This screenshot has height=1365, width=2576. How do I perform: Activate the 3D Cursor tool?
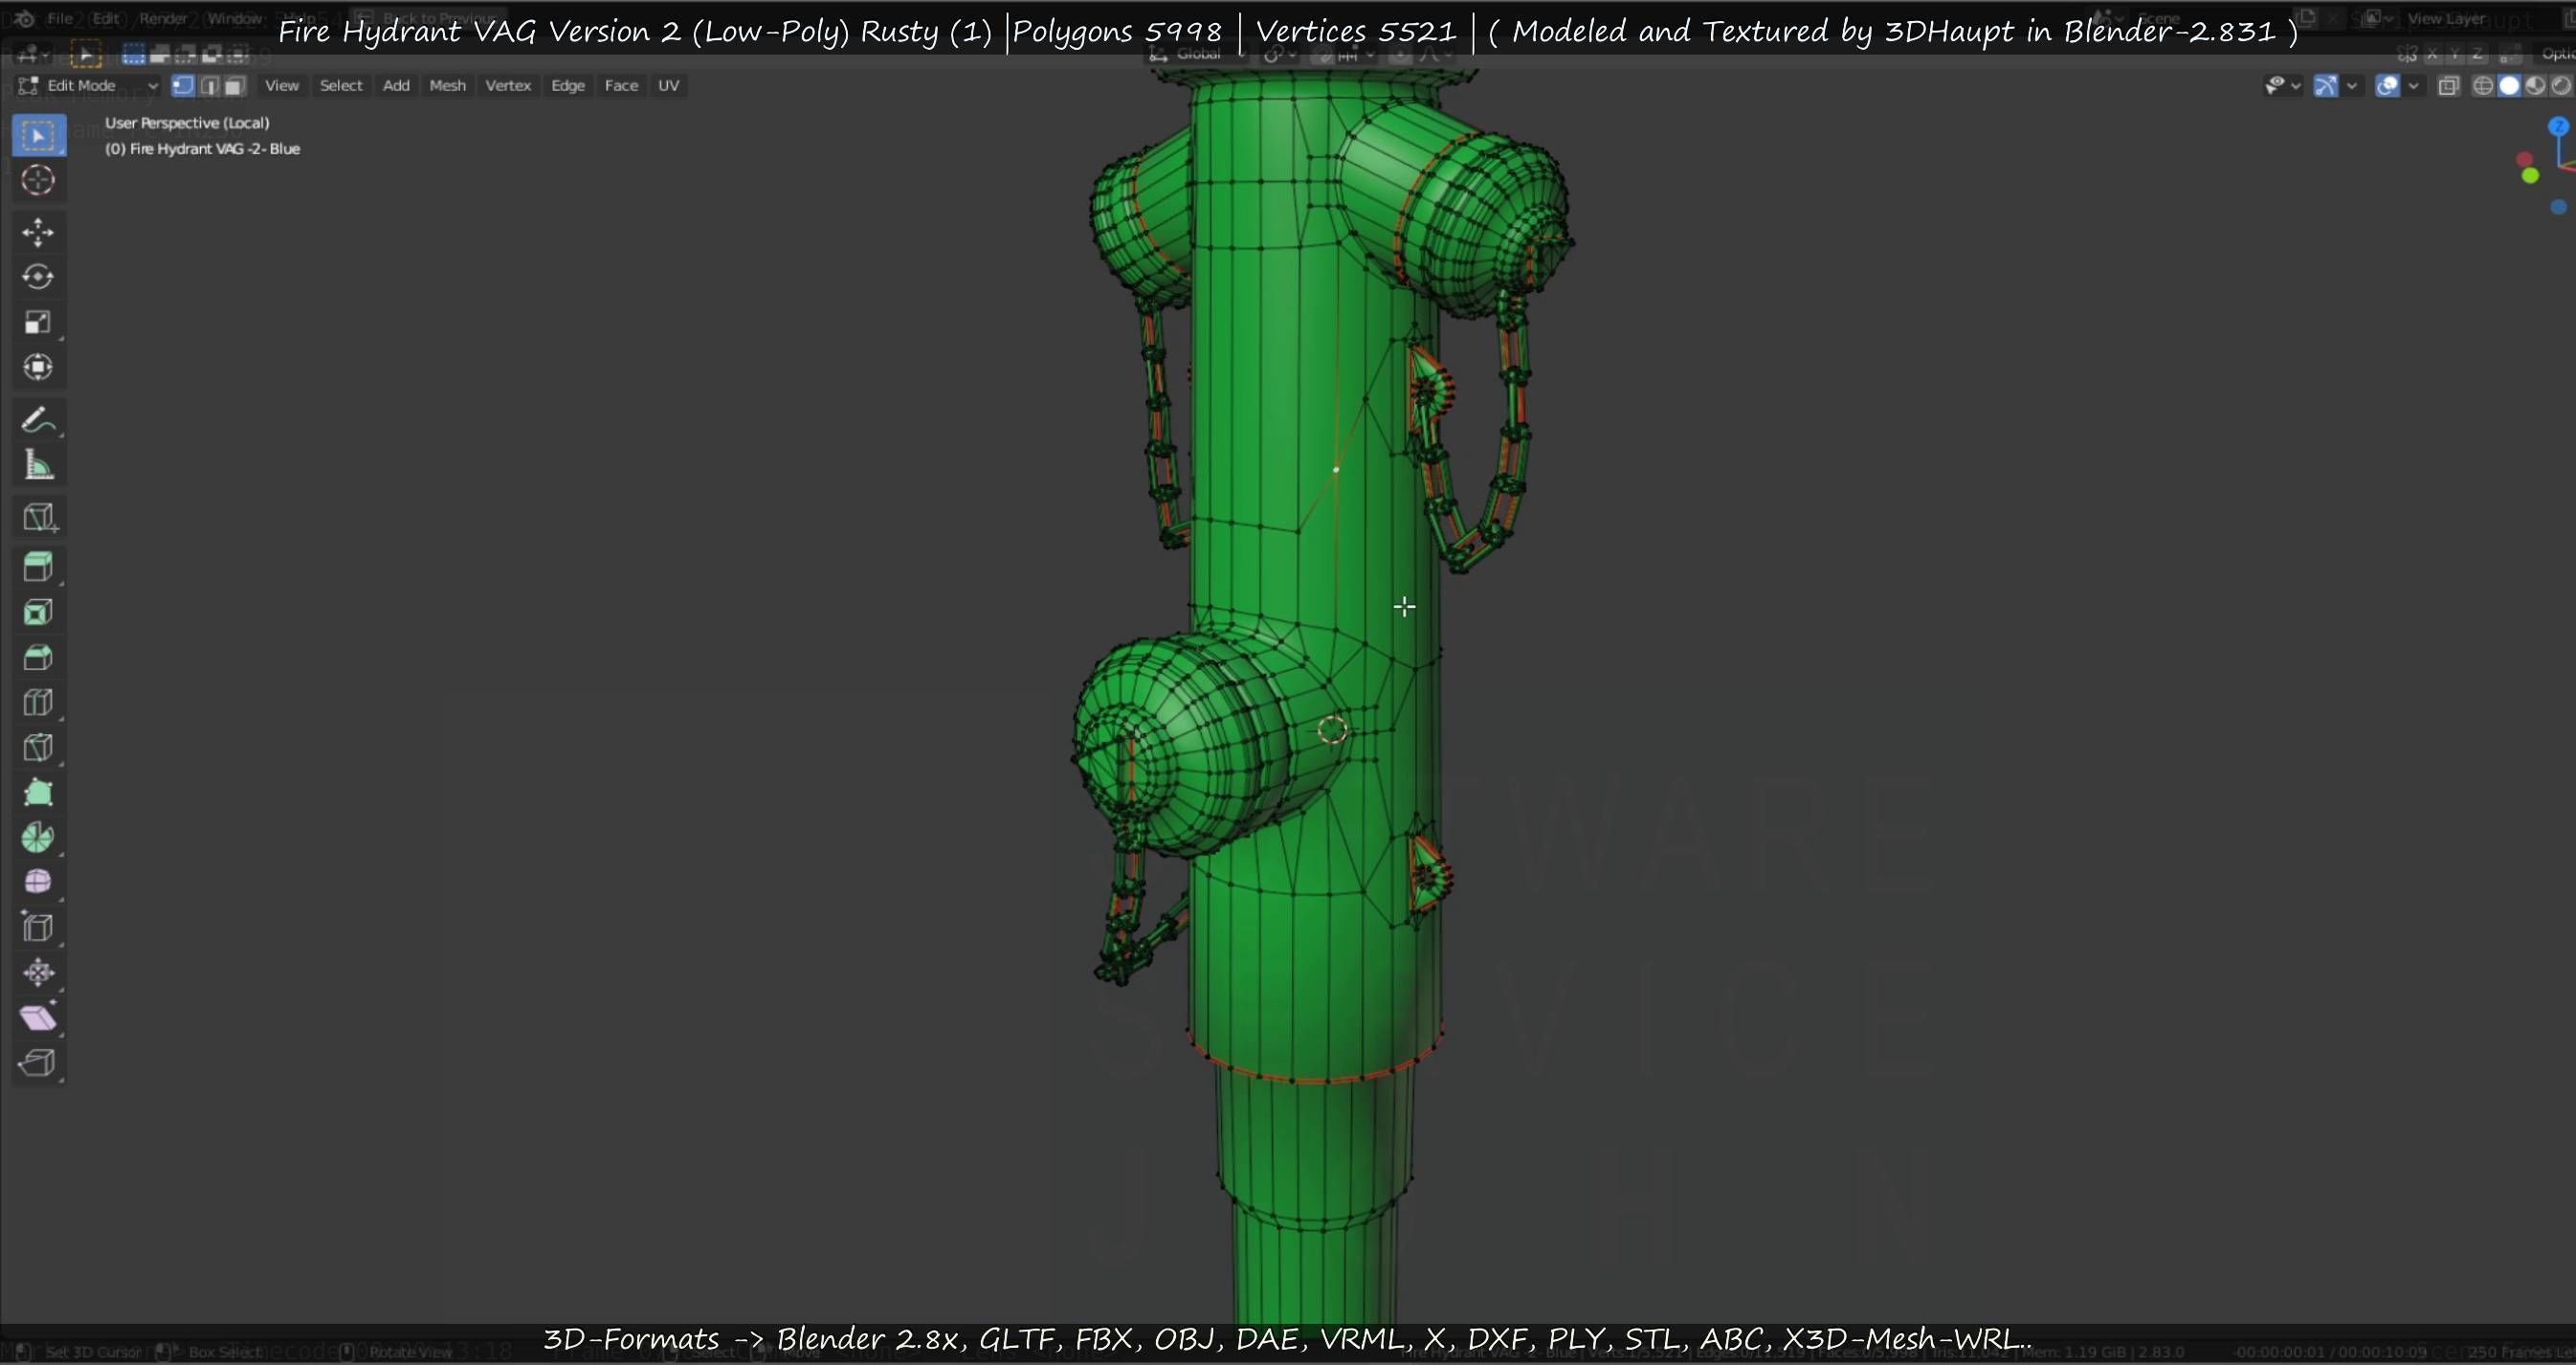(39, 180)
